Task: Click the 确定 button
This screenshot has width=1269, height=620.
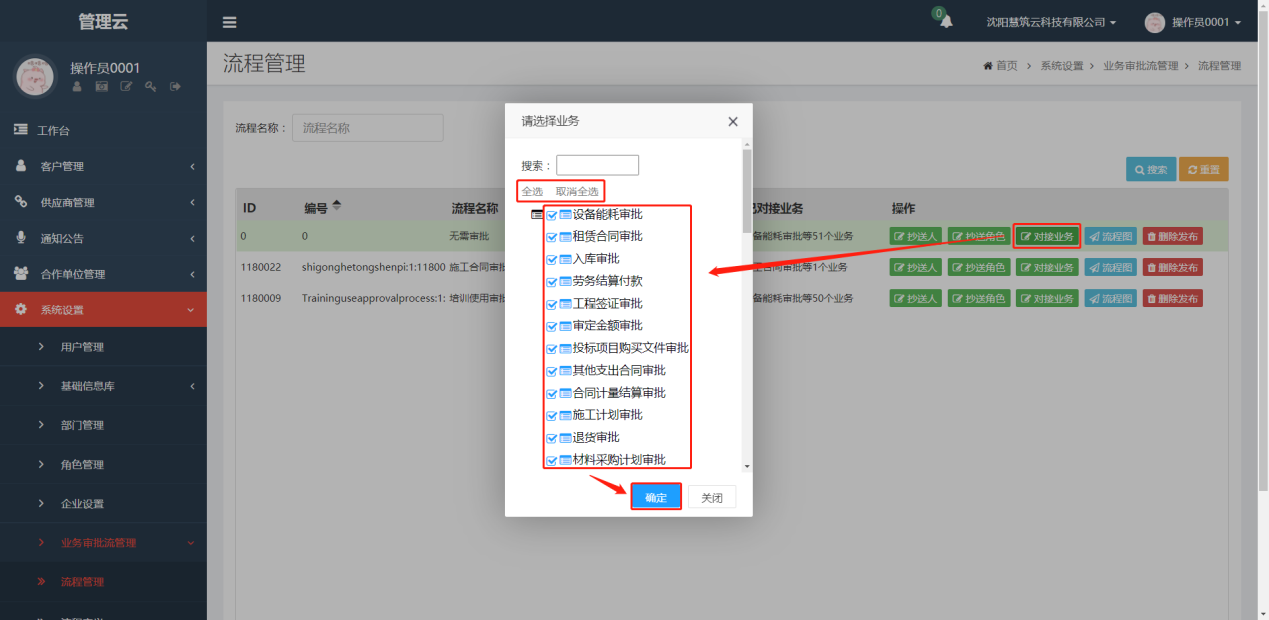Action: [656, 497]
